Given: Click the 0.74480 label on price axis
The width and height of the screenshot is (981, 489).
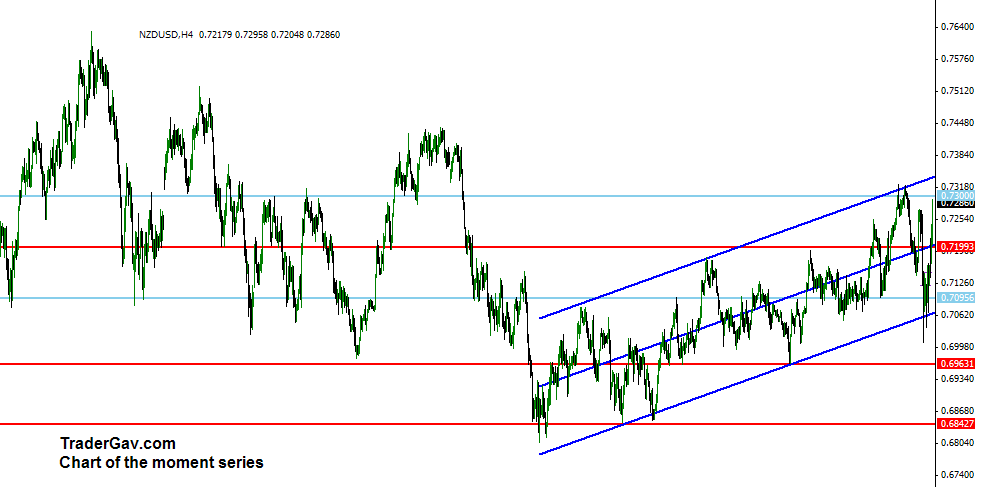Looking at the screenshot, I should [x=956, y=123].
